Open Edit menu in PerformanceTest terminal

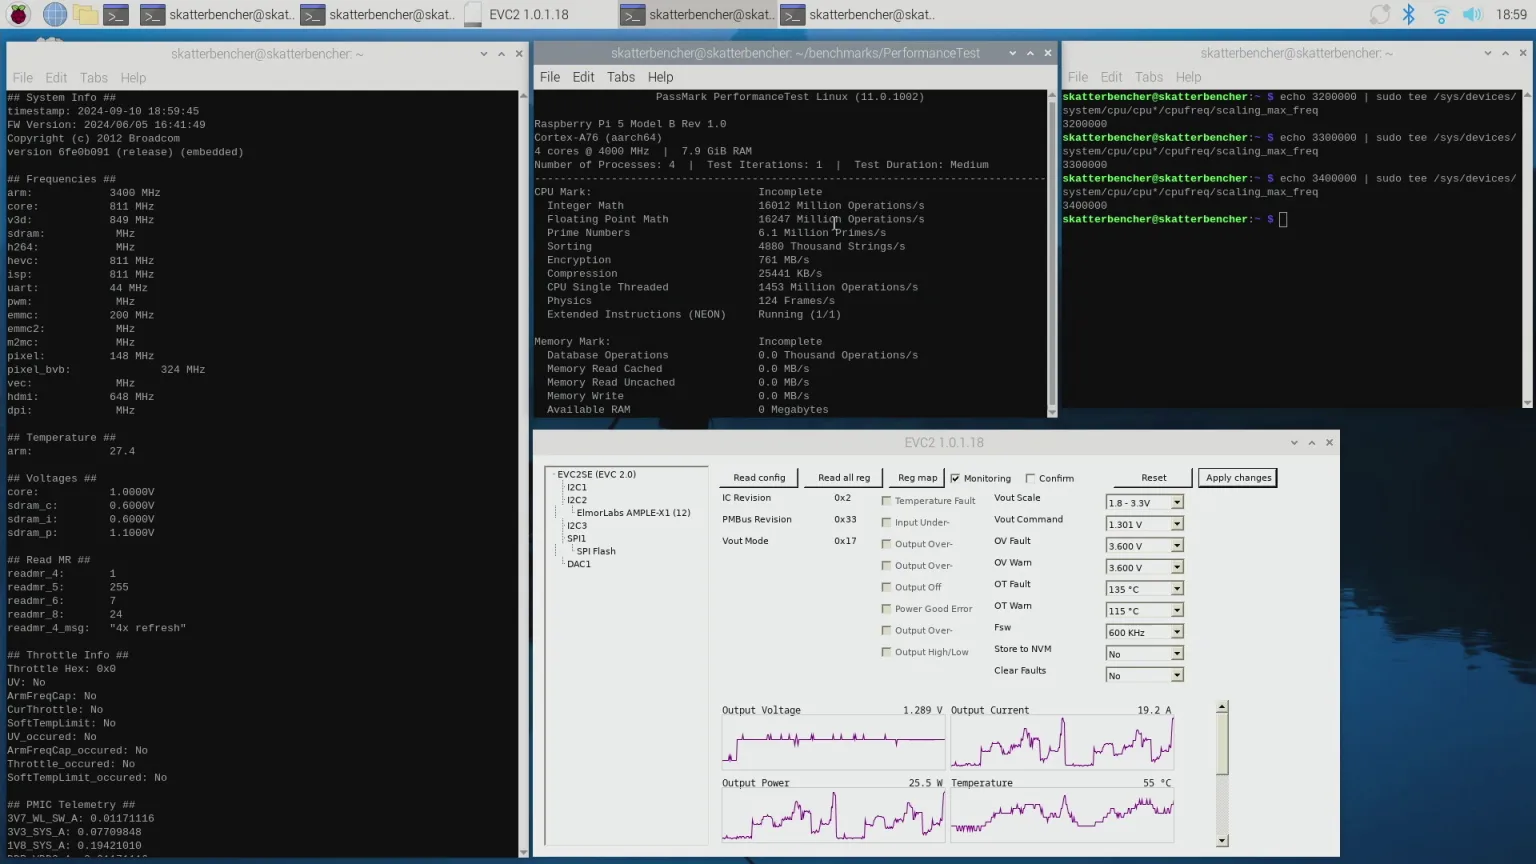tap(583, 77)
